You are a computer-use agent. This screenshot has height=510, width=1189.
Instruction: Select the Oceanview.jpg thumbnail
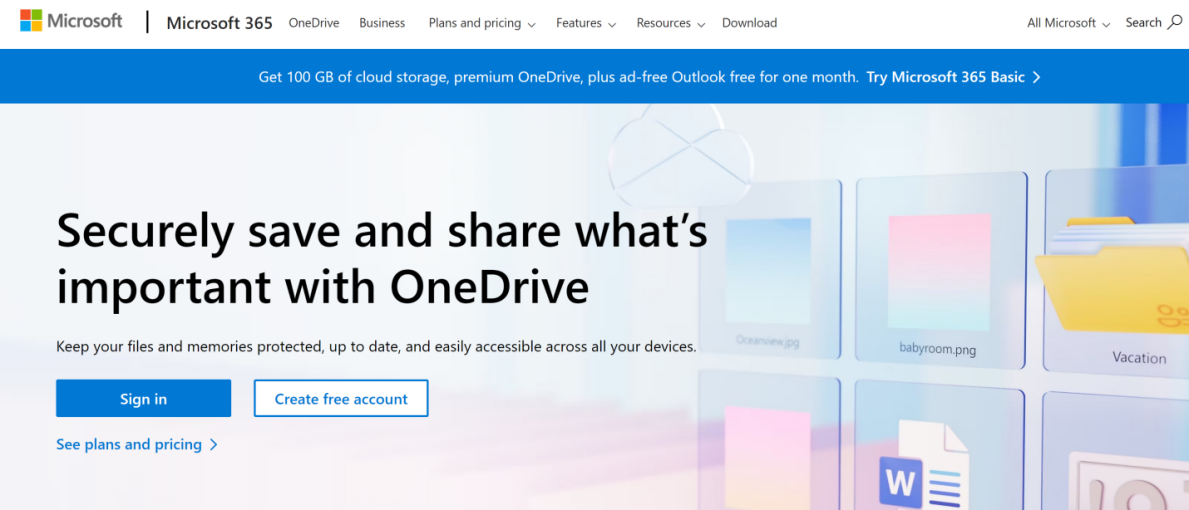point(768,269)
